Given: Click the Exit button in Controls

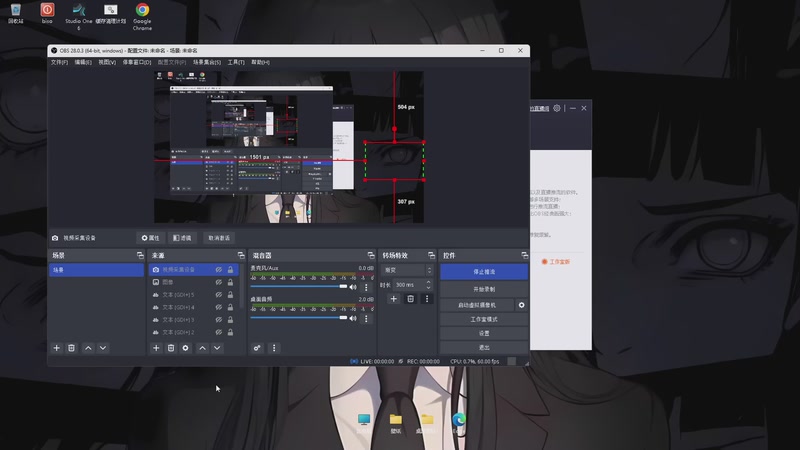Looking at the screenshot, I should 484,347.
